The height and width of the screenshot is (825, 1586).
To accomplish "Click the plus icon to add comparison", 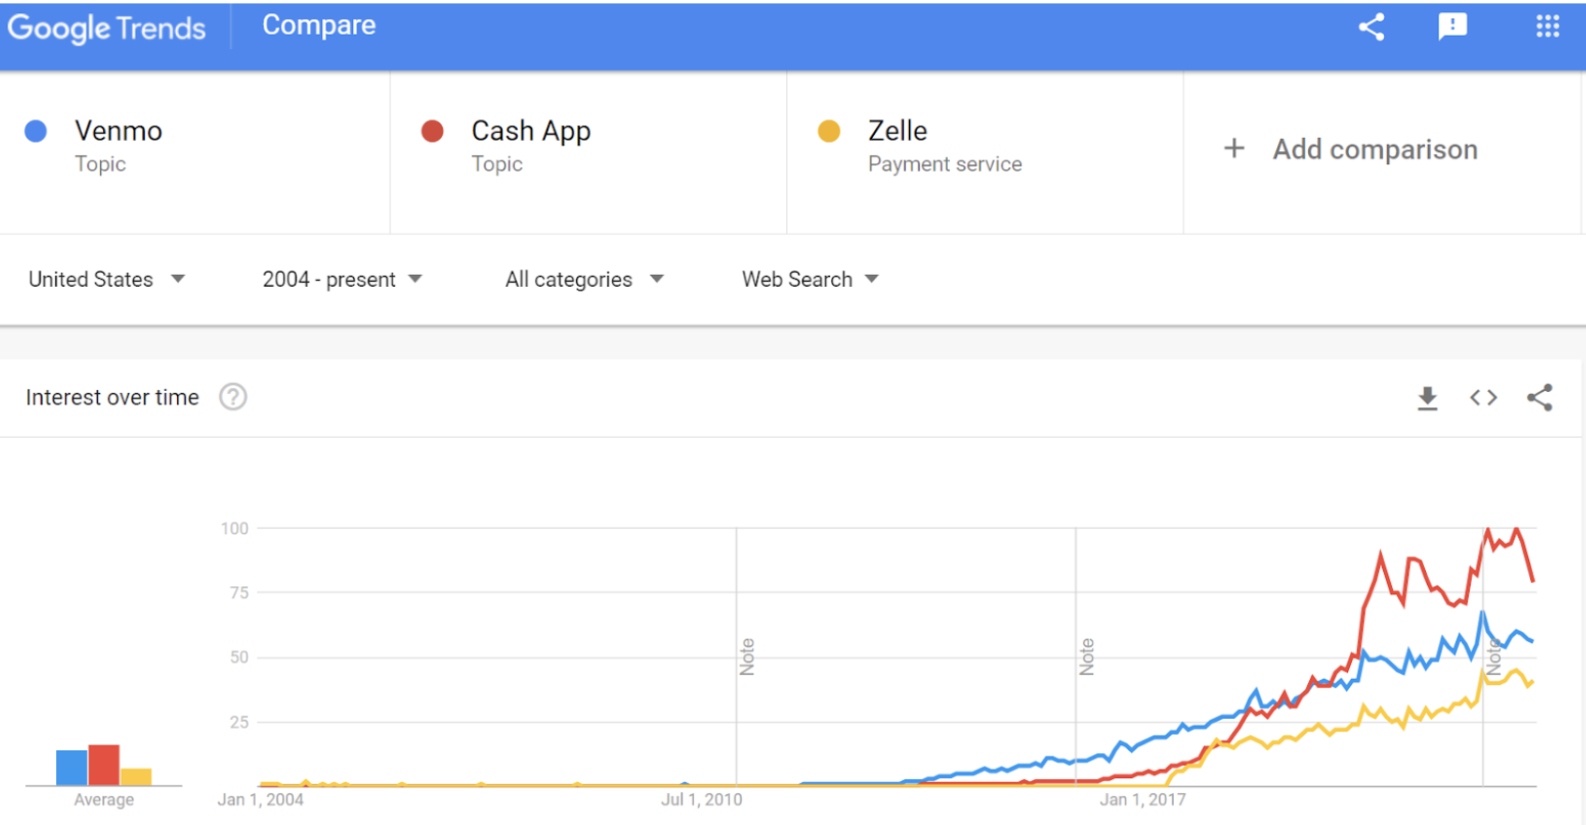I will [1234, 149].
